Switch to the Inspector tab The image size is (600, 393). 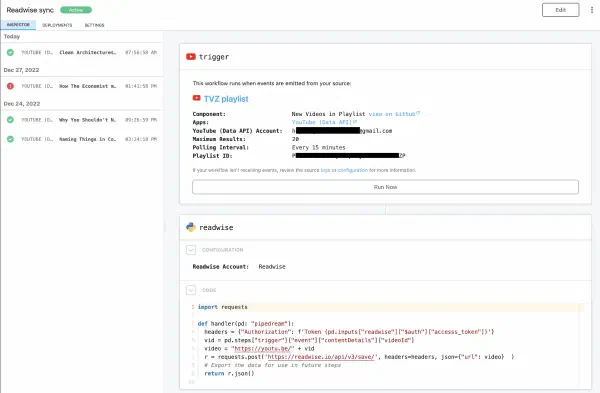tap(18, 24)
